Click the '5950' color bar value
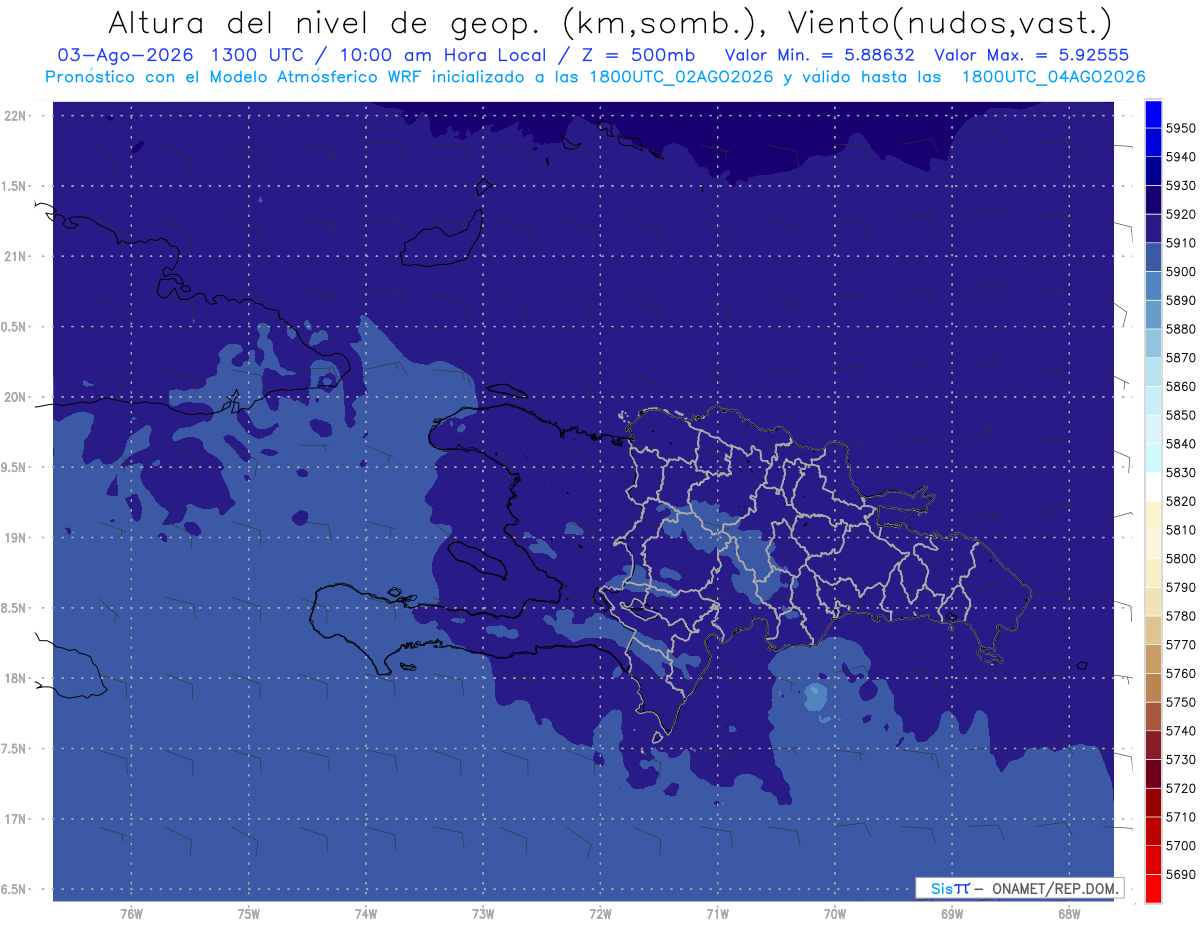 (x=1180, y=128)
